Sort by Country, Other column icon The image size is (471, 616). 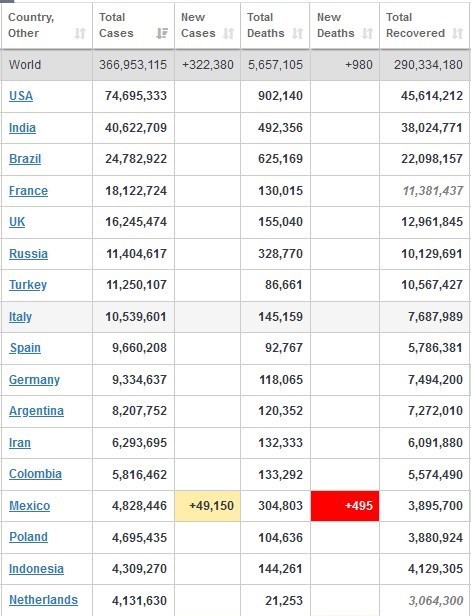(80, 33)
